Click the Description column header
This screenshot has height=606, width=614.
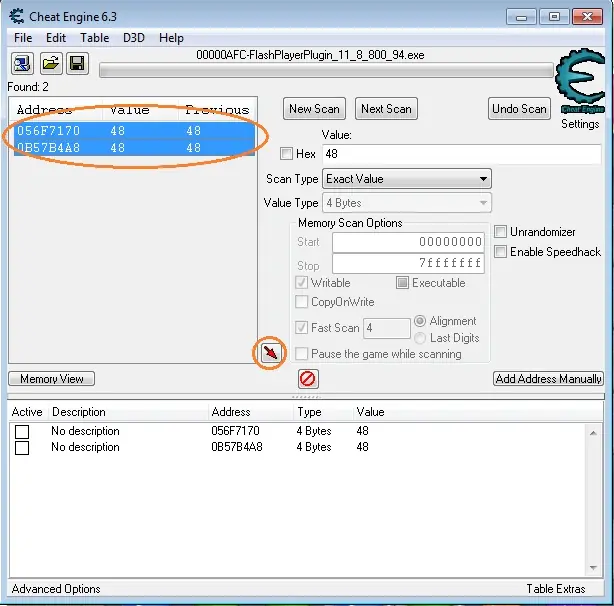tap(79, 412)
